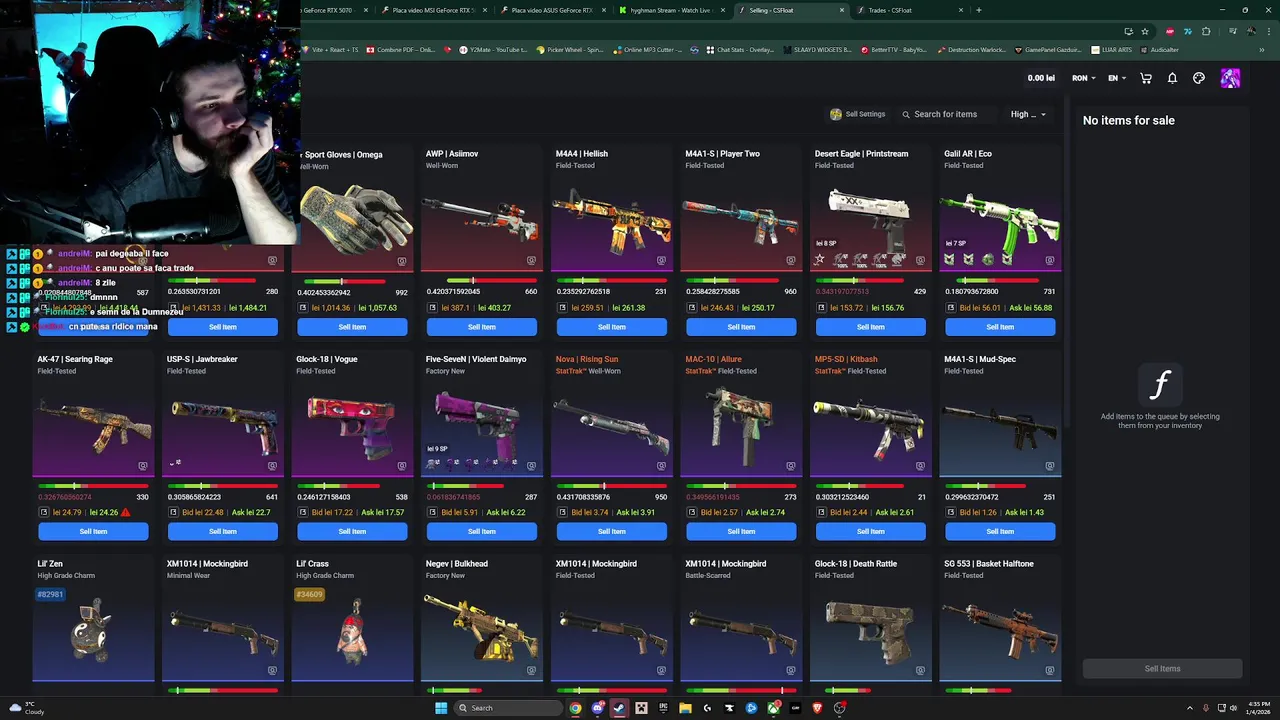The height and width of the screenshot is (720, 1280).
Task: Click the price info icon for Nova Rising Sun
Action: (x=562, y=512)
